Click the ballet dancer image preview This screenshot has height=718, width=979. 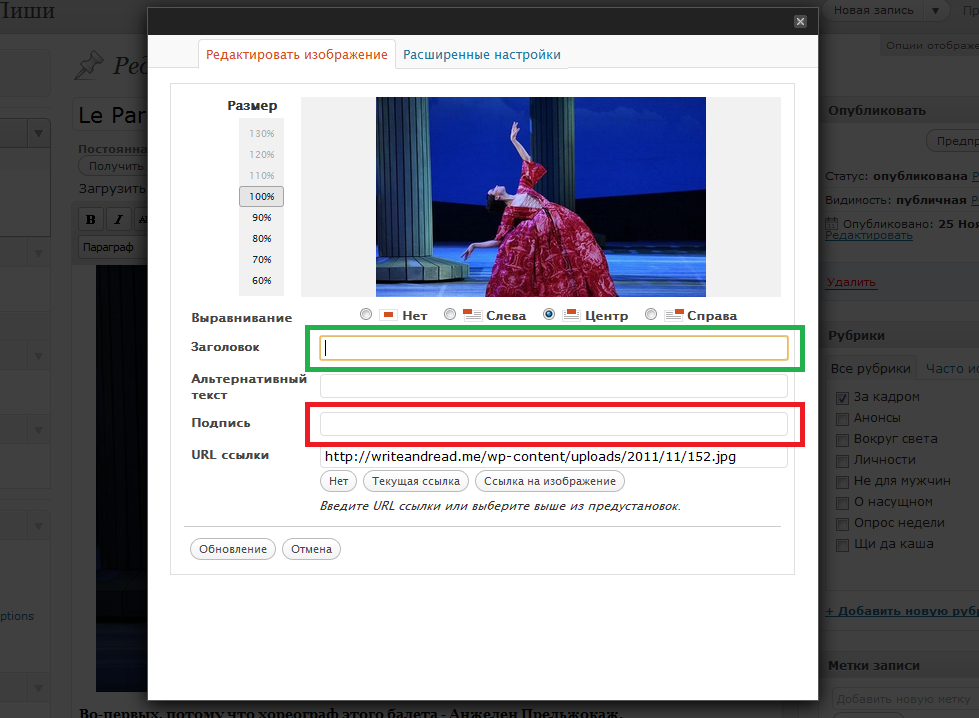[541, 197]
